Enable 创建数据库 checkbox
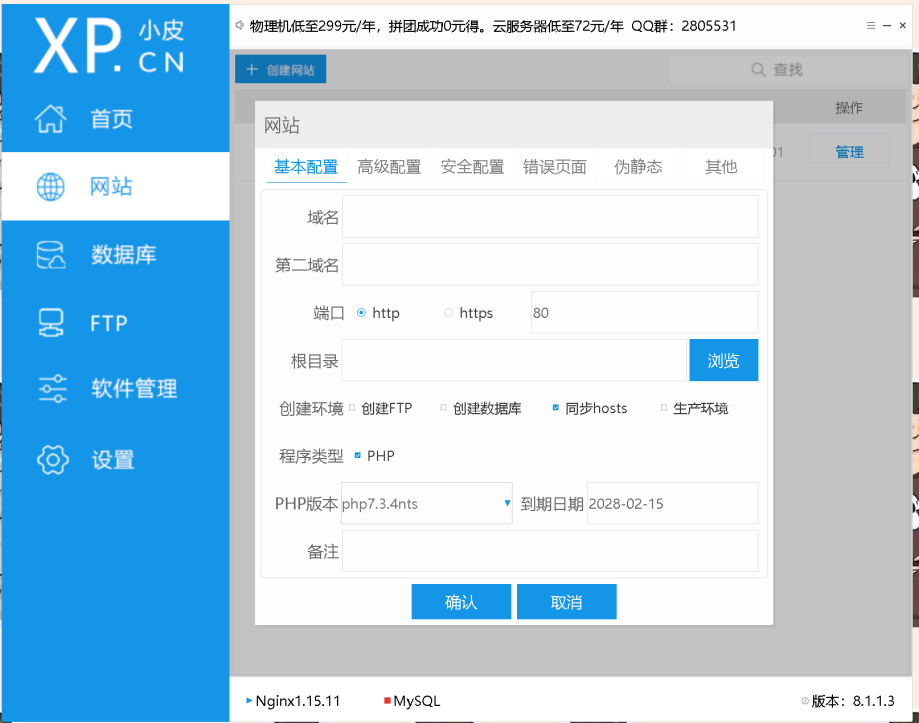Screen dimensions: 919x723 click(444, 408)
